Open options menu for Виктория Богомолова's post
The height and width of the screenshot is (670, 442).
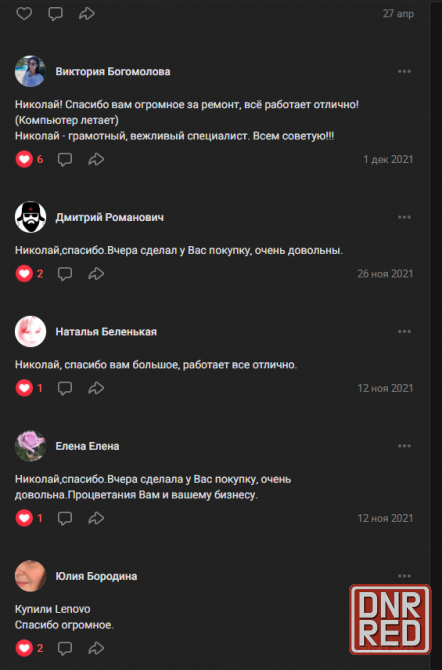[x=404, y=71]
